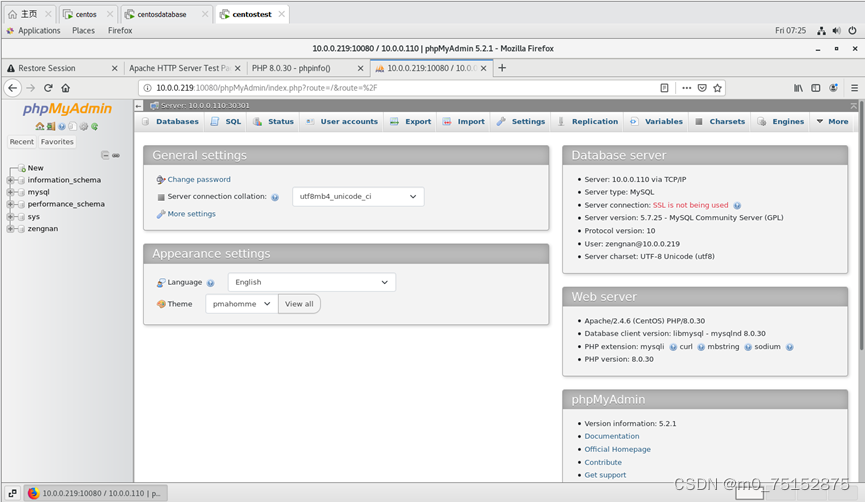Click help icon beside Server connection collation
The width and height of the screenshot is (865, 502).
tap(275, 197)
